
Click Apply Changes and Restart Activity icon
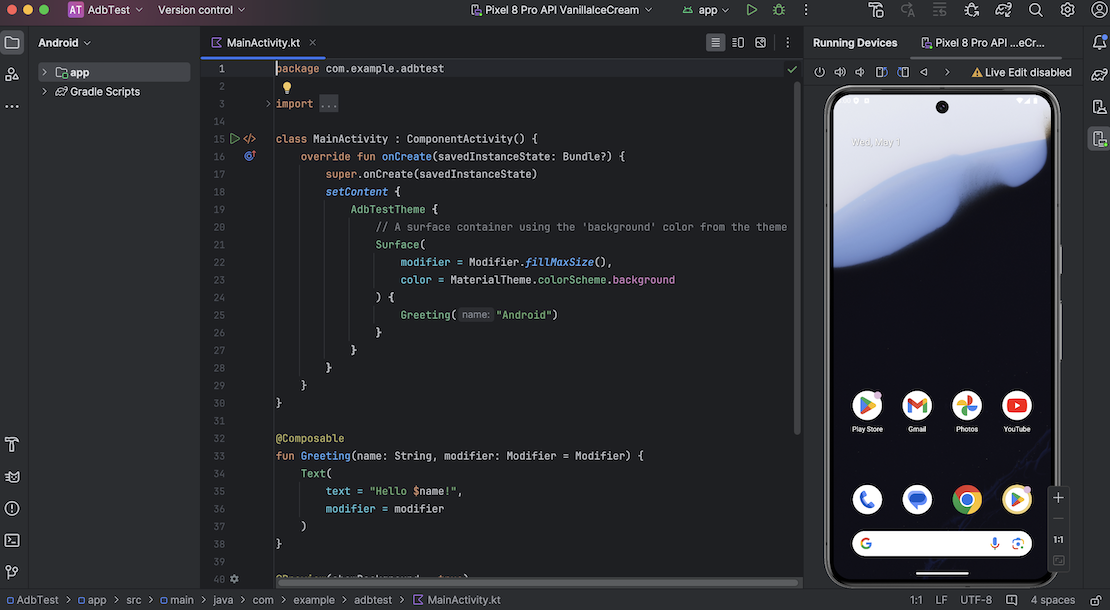(908, 10)
